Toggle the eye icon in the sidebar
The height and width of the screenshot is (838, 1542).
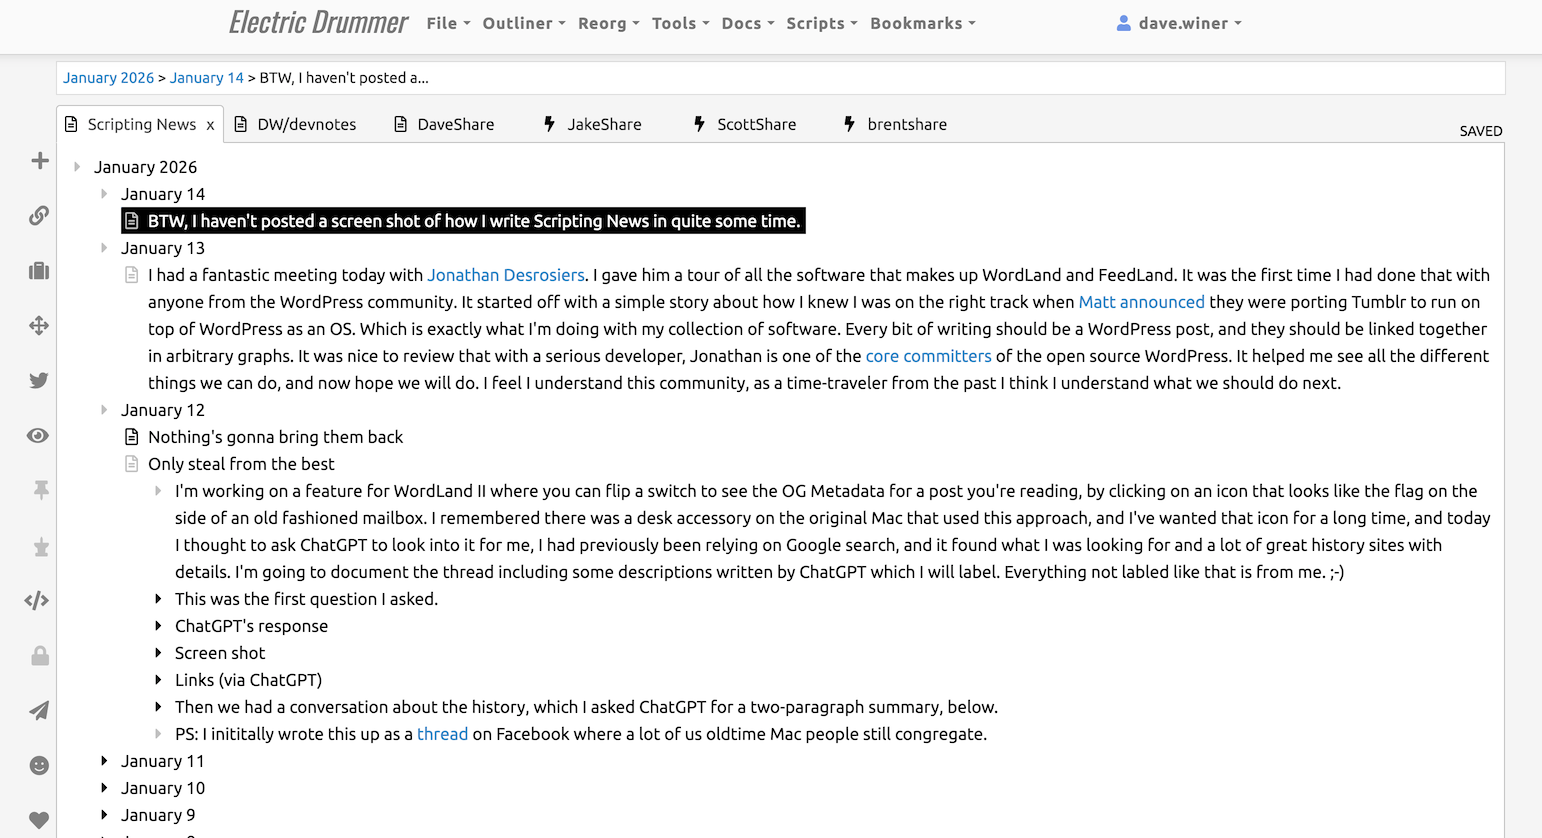(x=38, y=436)
